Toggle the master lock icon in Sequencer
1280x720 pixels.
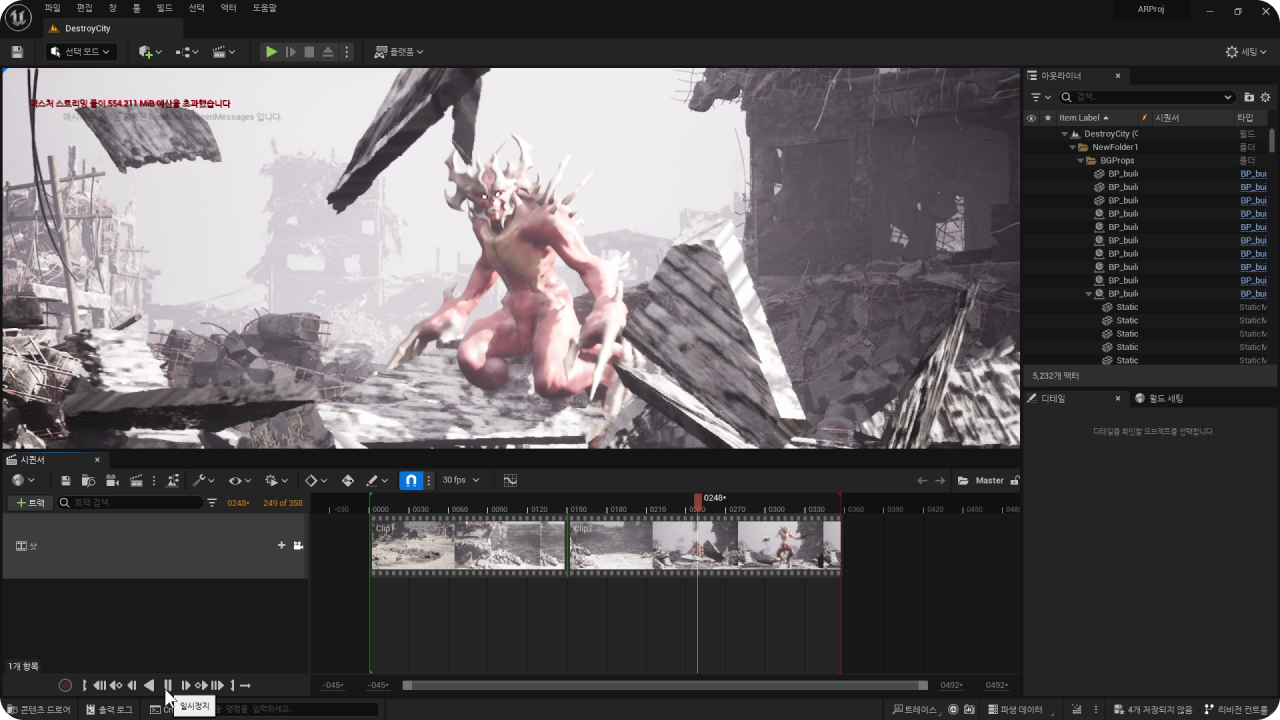[x=1015, y=481]
